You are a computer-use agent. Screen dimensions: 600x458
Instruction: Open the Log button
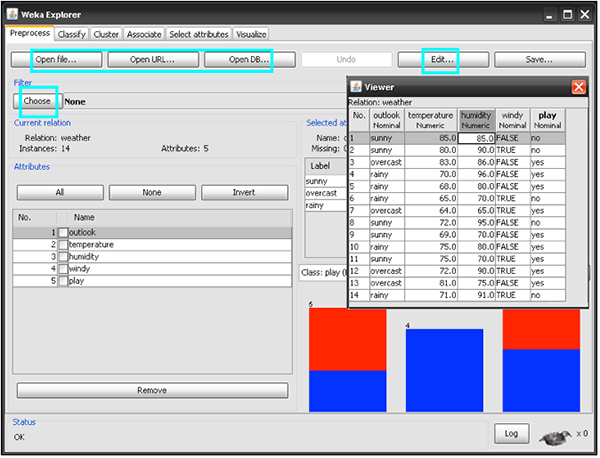511,434
